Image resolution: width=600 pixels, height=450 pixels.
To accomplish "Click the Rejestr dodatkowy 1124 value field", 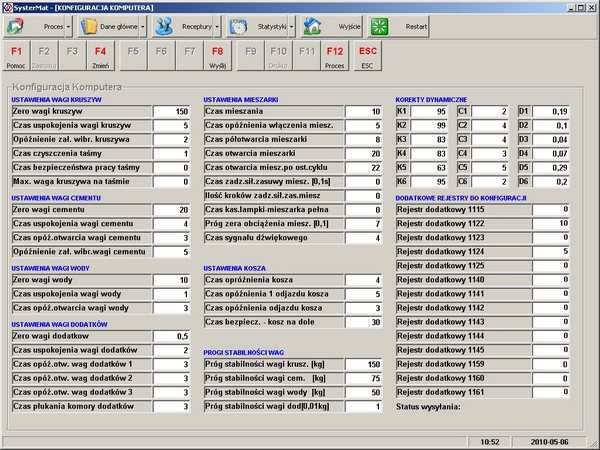I will 551,252.
